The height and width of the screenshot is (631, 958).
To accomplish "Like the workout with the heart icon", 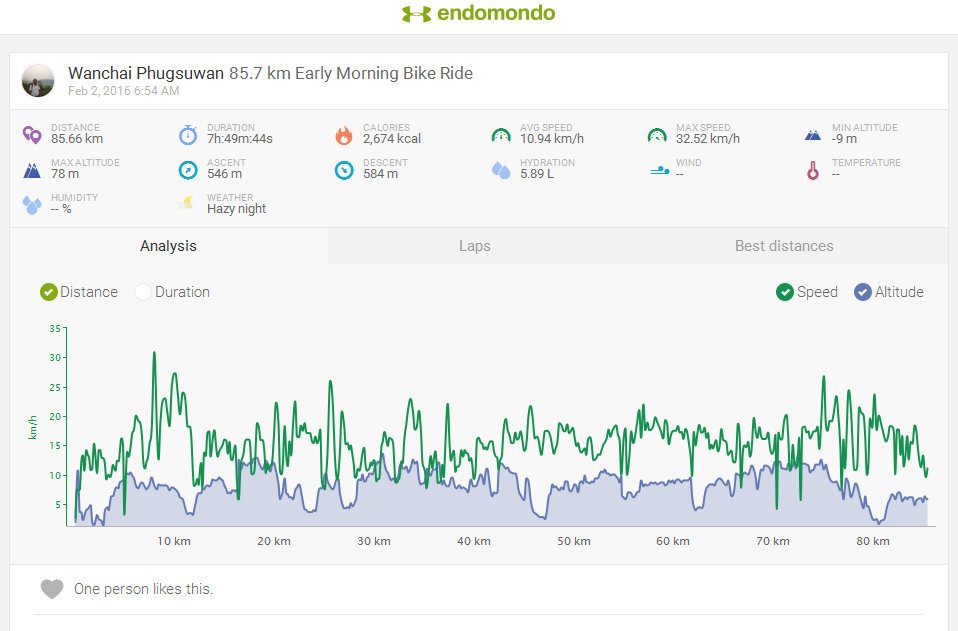I will pos(52,589).
